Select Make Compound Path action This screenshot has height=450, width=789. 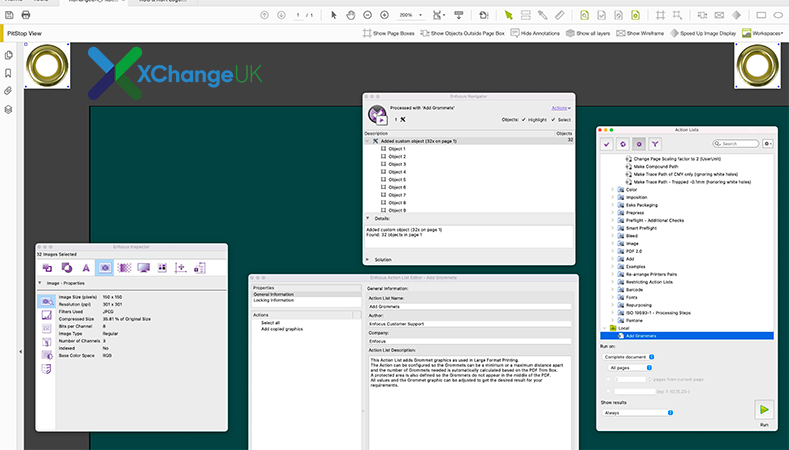pos(656,167)
